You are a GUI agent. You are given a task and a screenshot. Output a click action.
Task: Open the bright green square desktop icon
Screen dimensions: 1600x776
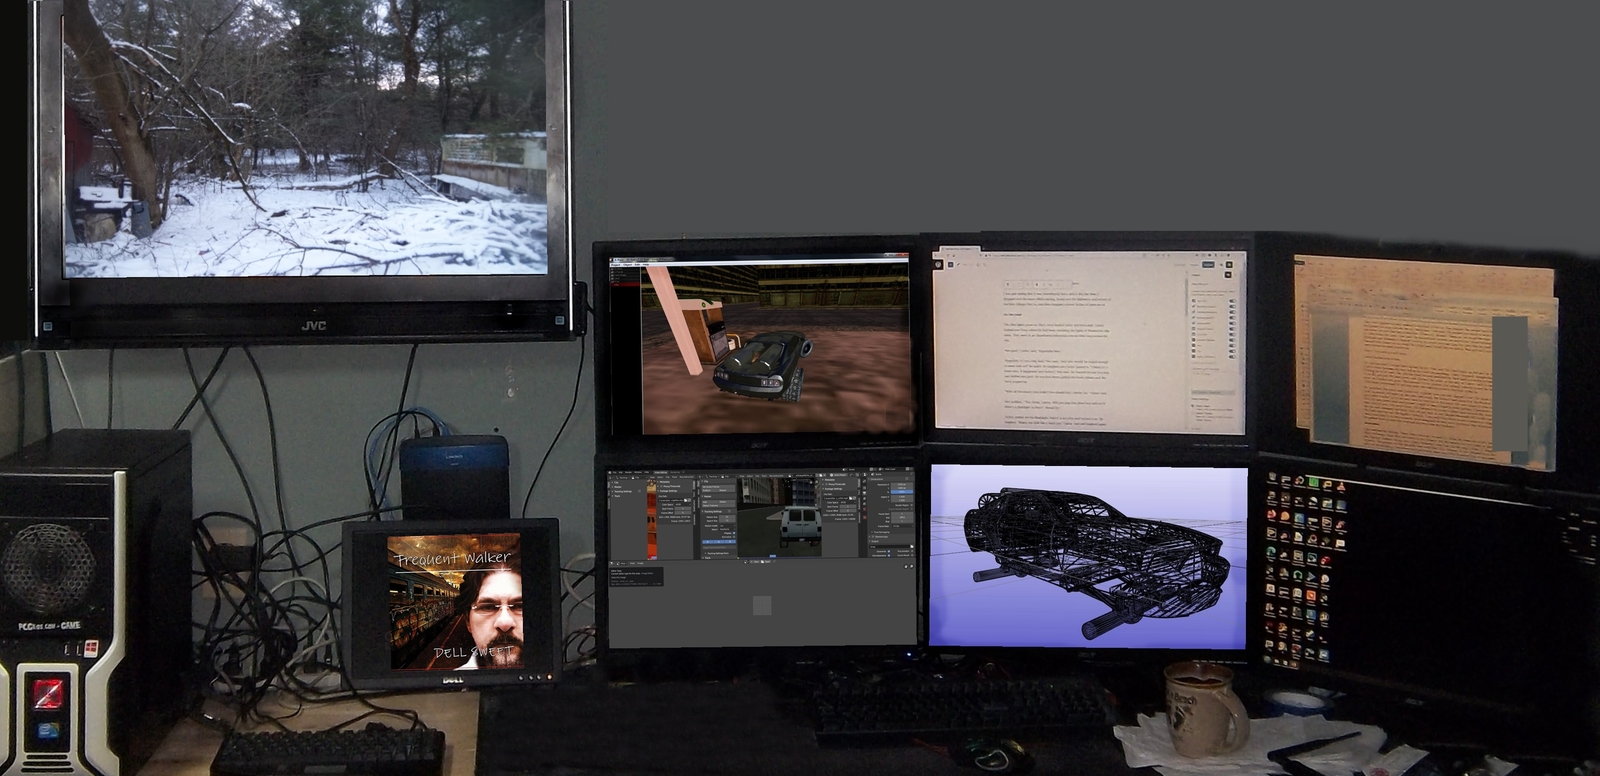point(1314,482)
